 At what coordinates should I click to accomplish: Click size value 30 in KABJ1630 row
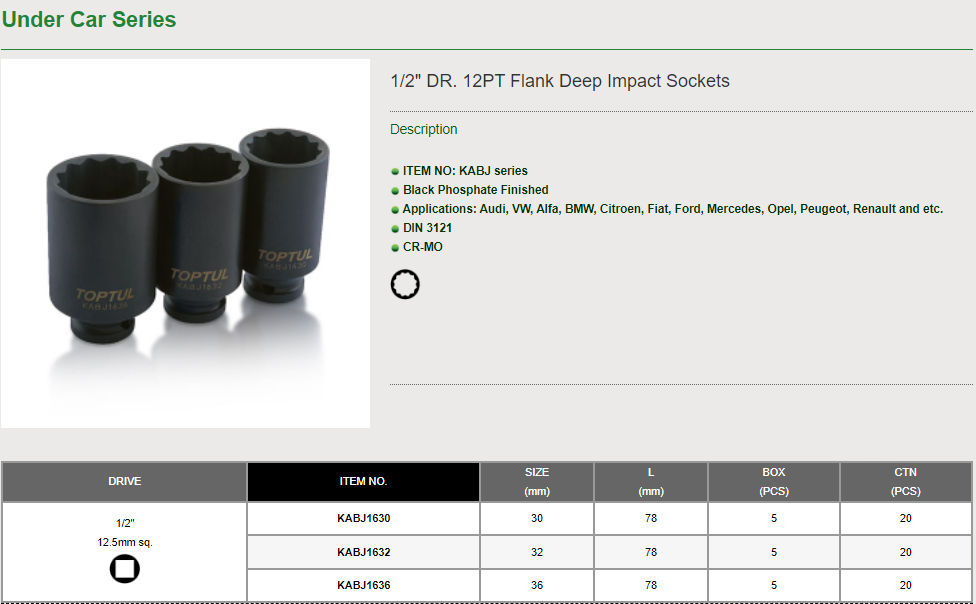pyautogui.click(x=537, y=518)
